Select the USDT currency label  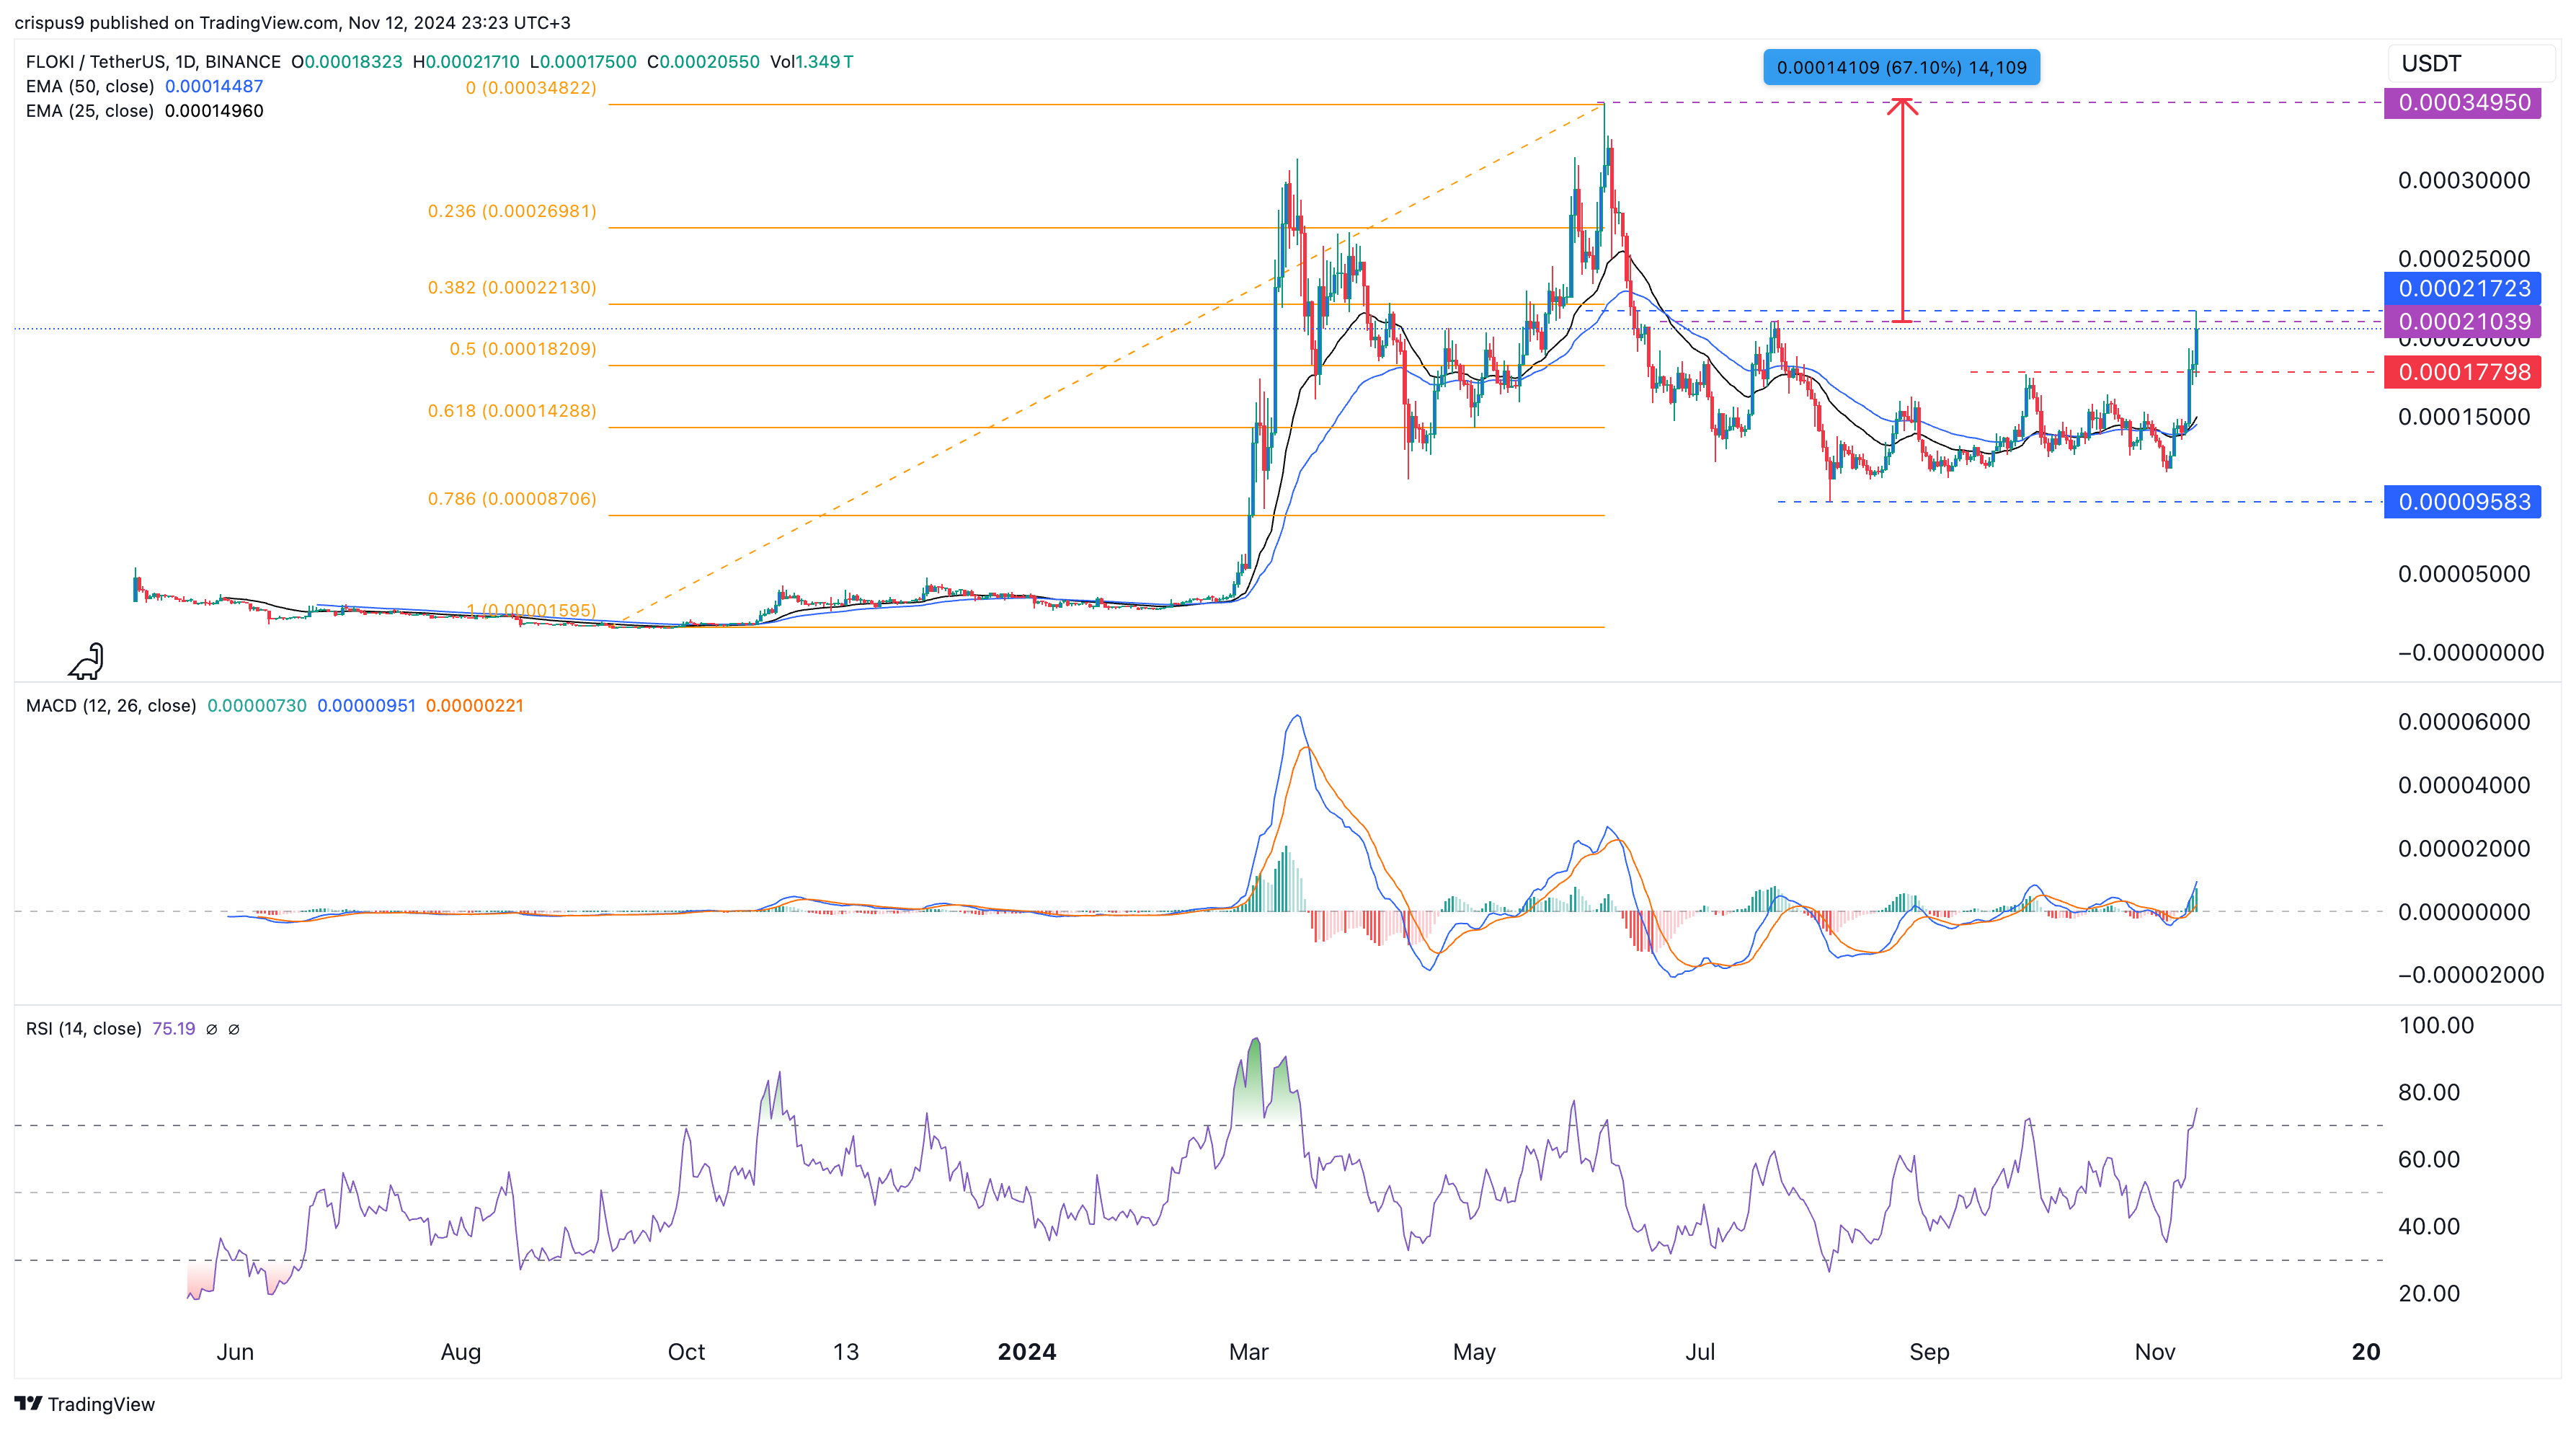pos(2431,63)
